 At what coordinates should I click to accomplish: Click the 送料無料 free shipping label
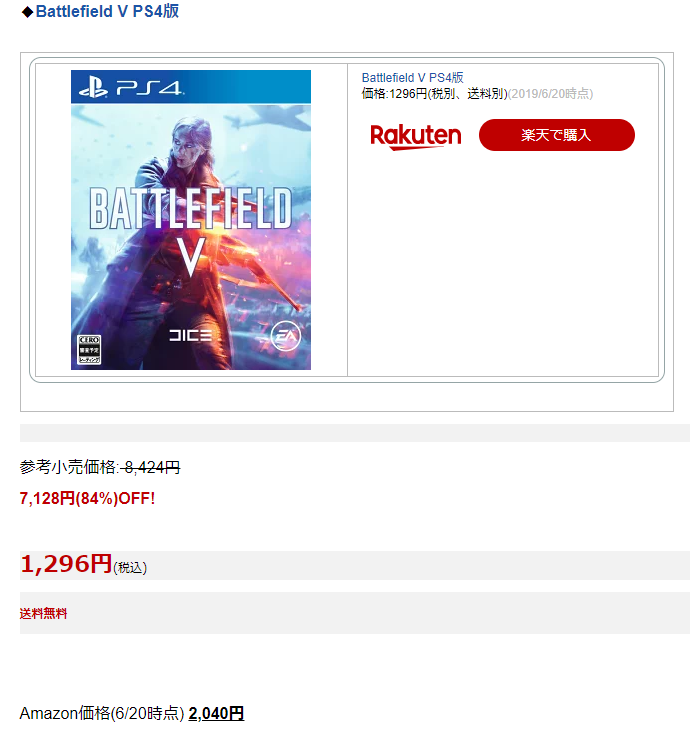pos(43,614)
